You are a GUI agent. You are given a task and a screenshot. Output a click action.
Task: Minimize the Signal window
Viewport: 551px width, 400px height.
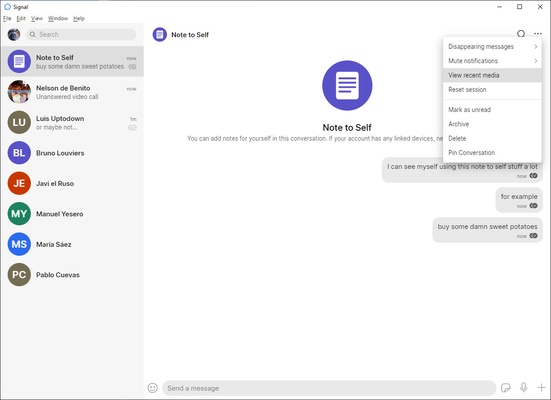499,7
